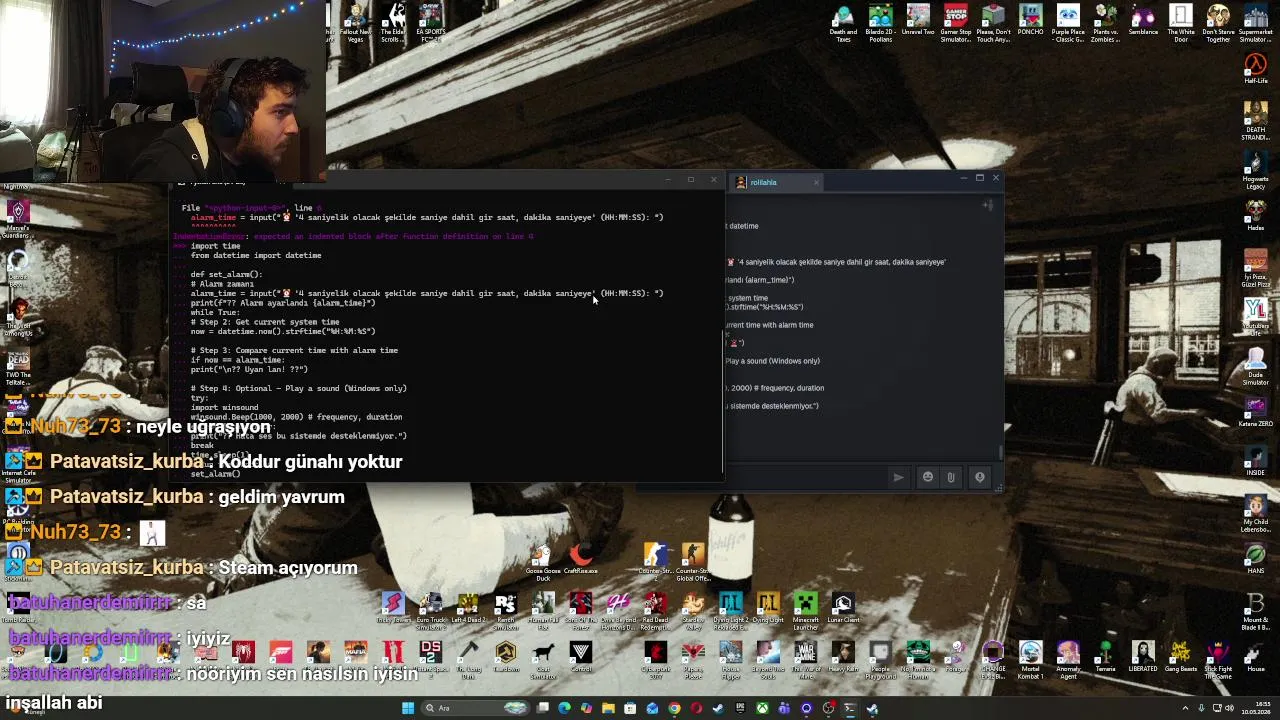Select the LIBERATED desktop icon
Viewport: 1280px width, 720px height.
point(1143,657)
